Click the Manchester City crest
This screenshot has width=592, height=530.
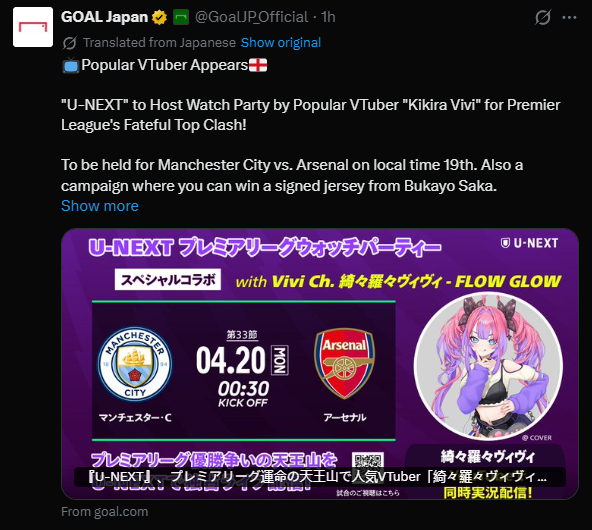(x=135, y=364)
